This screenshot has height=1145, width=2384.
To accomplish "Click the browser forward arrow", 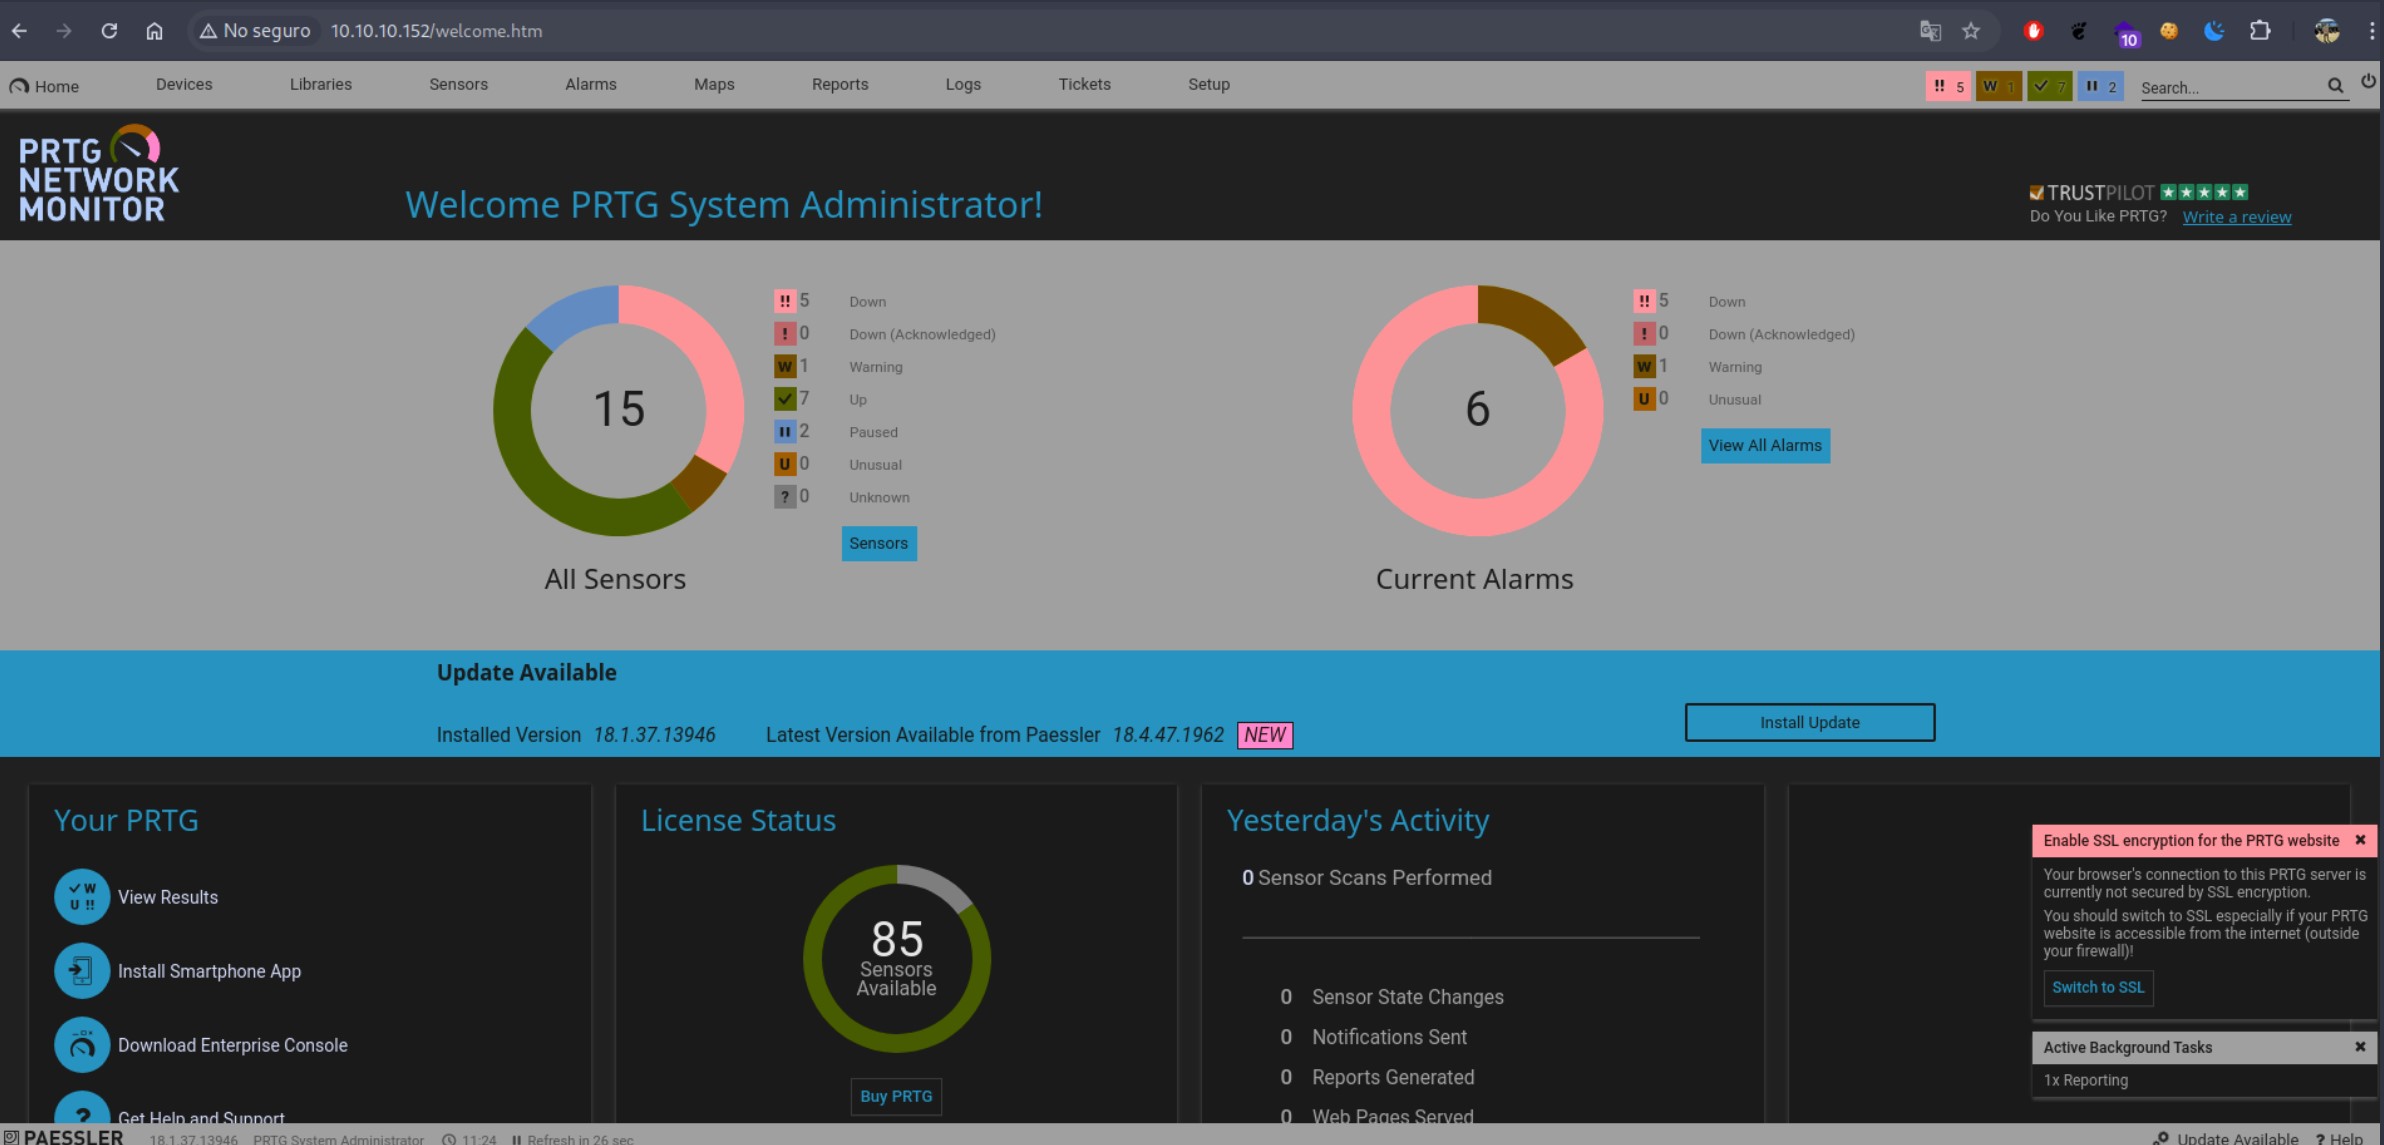I will [x=64, y=31].
